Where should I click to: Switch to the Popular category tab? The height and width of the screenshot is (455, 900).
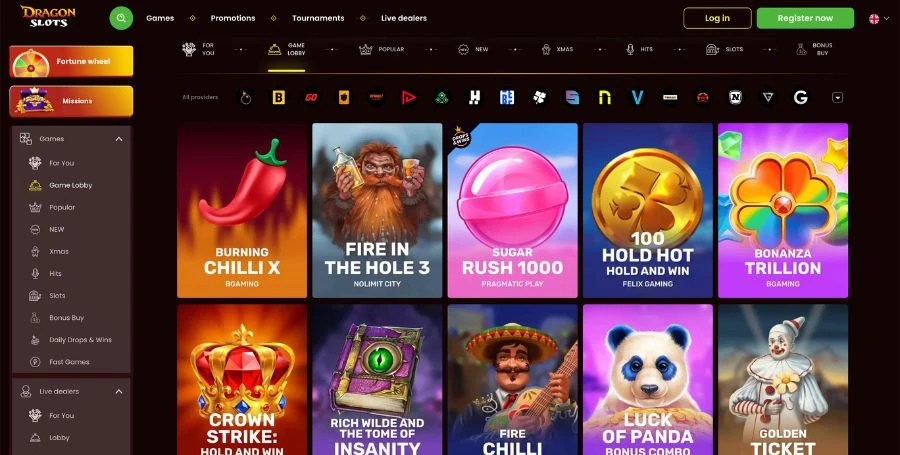click(x=382, y=49)
